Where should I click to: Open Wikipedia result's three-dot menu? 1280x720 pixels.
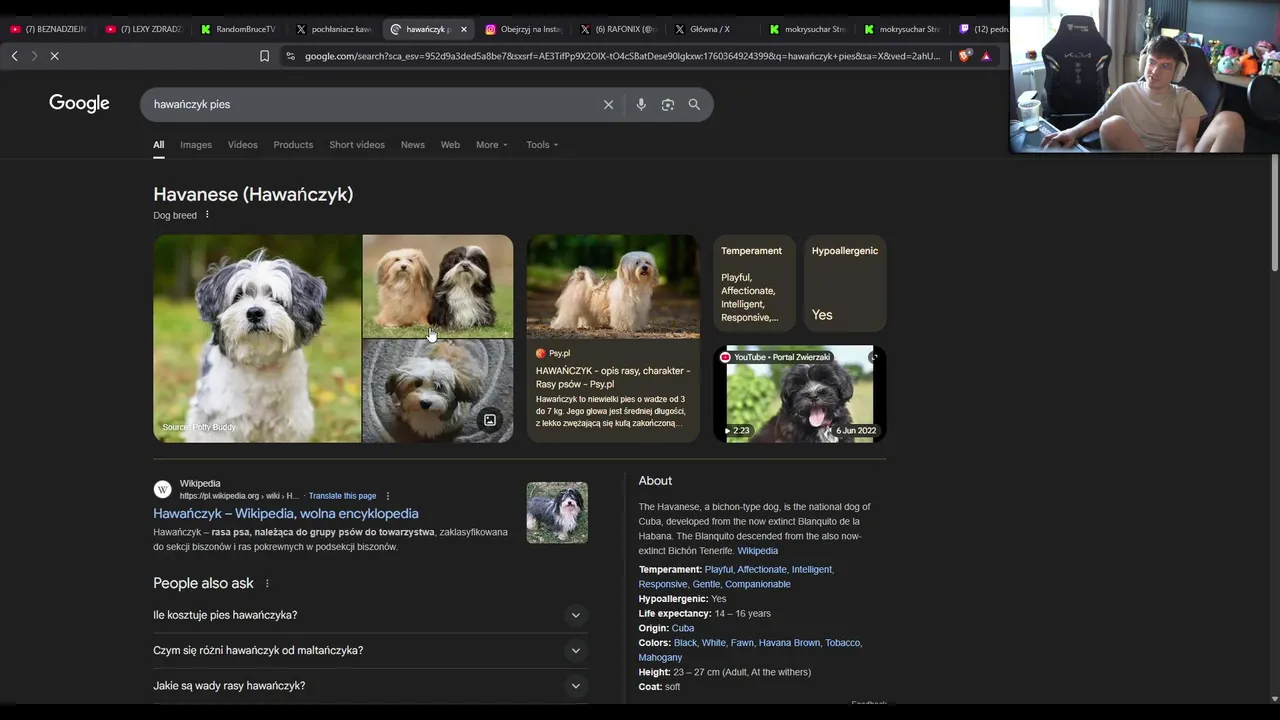pyautogui.click(x=388, y=496)
